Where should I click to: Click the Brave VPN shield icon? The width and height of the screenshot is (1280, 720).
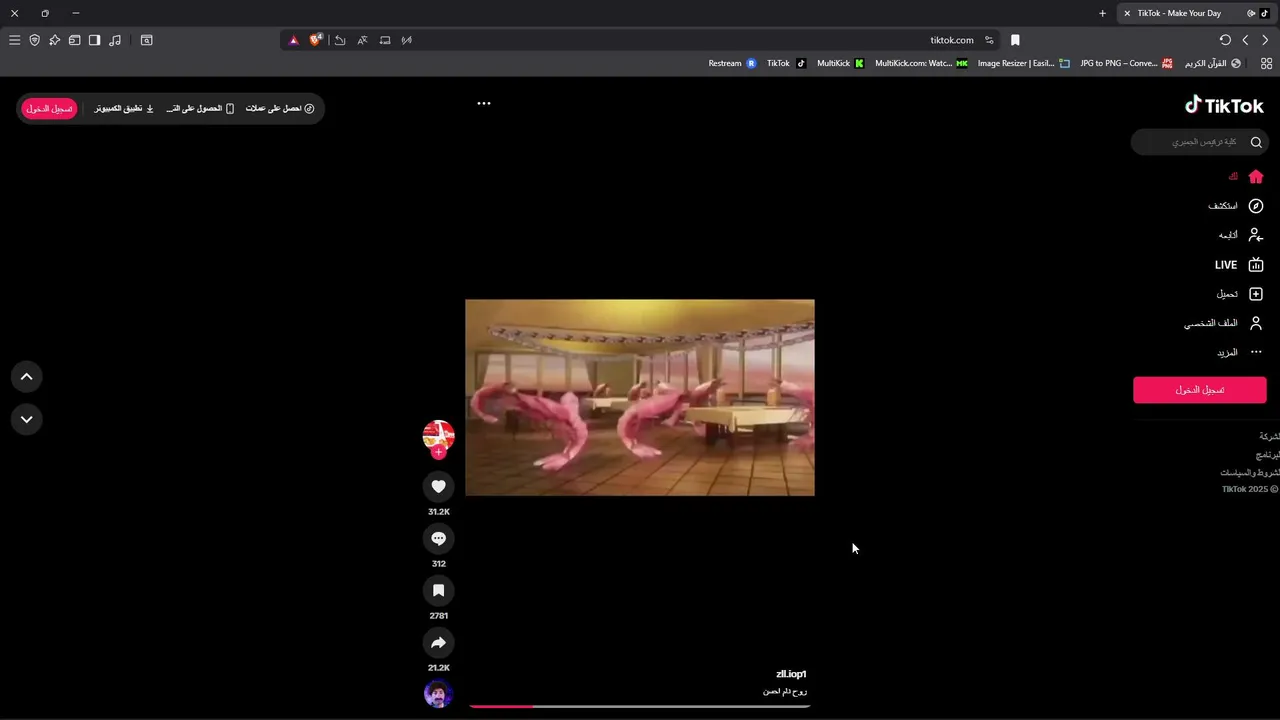[34, 40]
